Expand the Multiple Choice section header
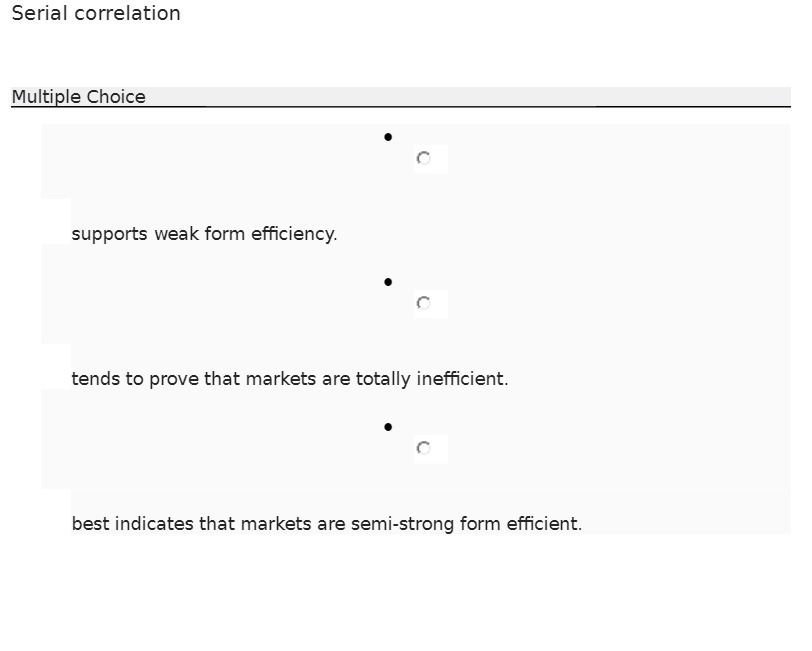 point(80,97)
